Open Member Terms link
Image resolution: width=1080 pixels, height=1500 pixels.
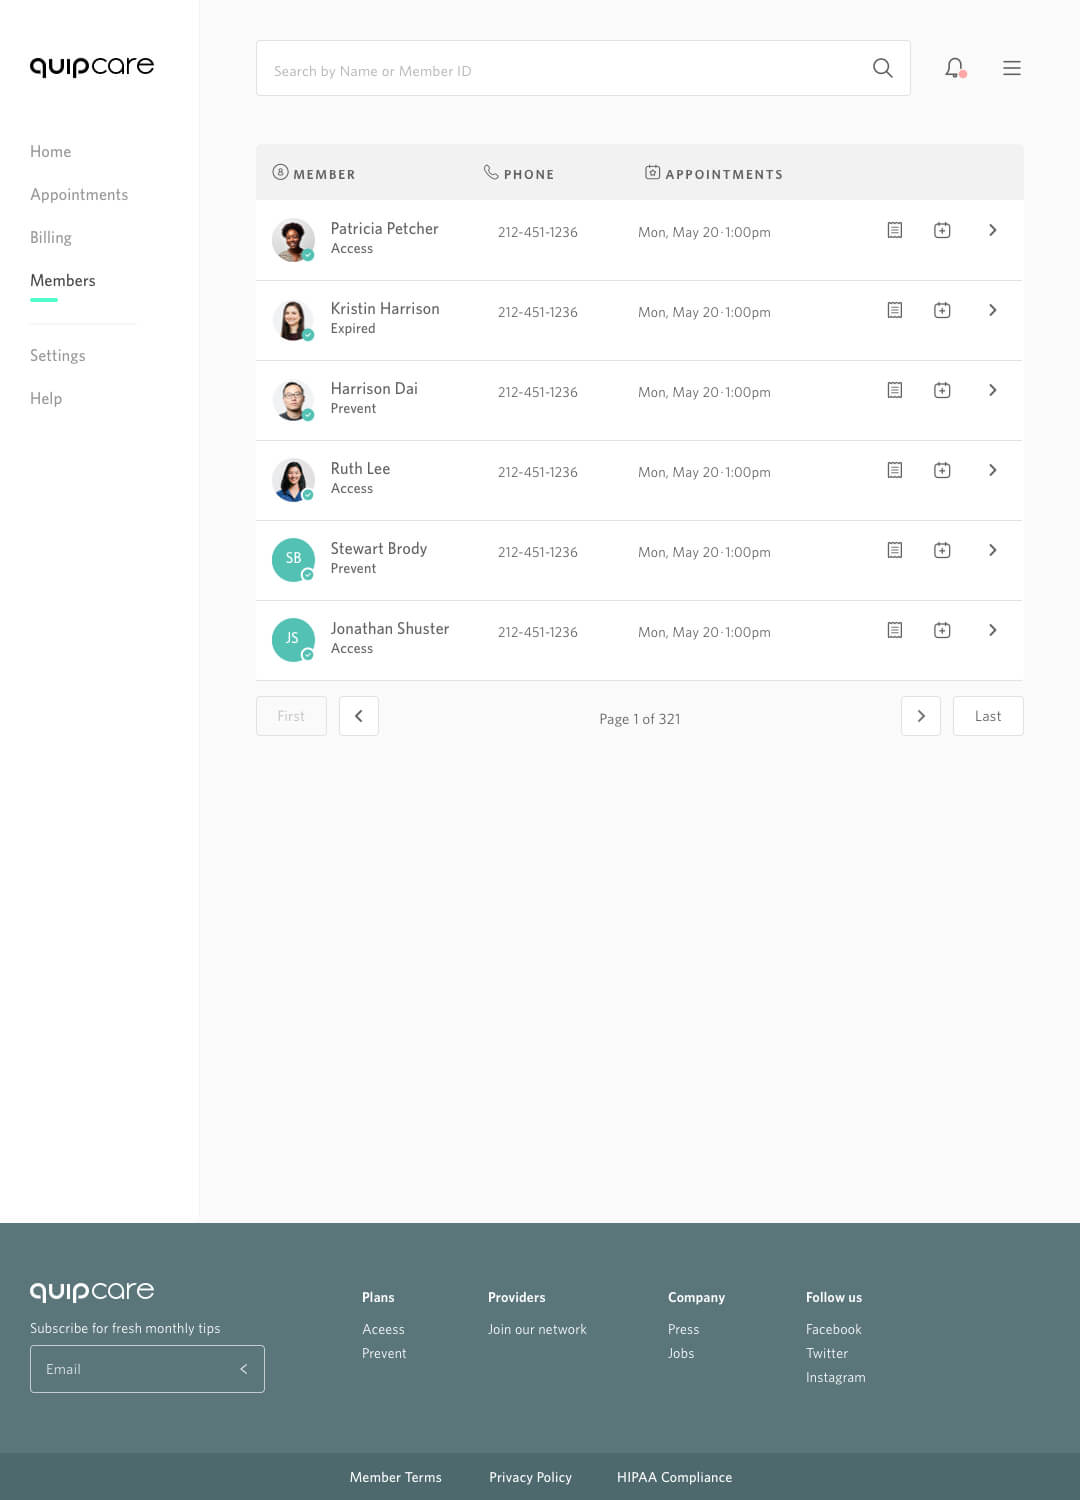[396, 1478]
